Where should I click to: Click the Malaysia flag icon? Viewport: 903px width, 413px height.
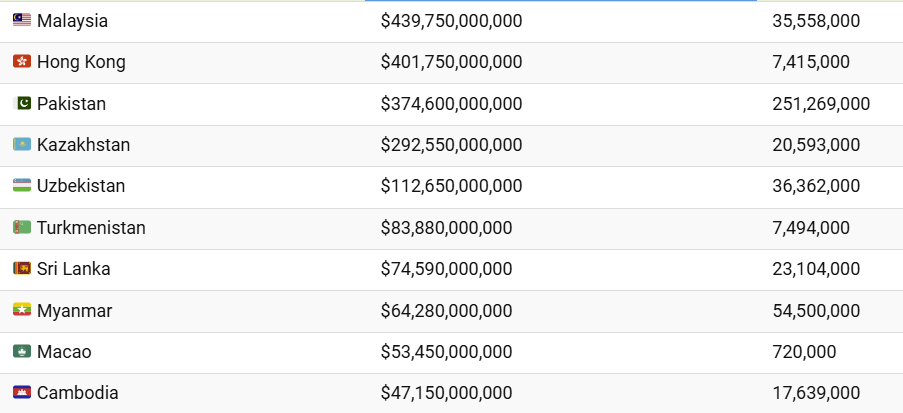pyautogui.click(x=22, y=21)
